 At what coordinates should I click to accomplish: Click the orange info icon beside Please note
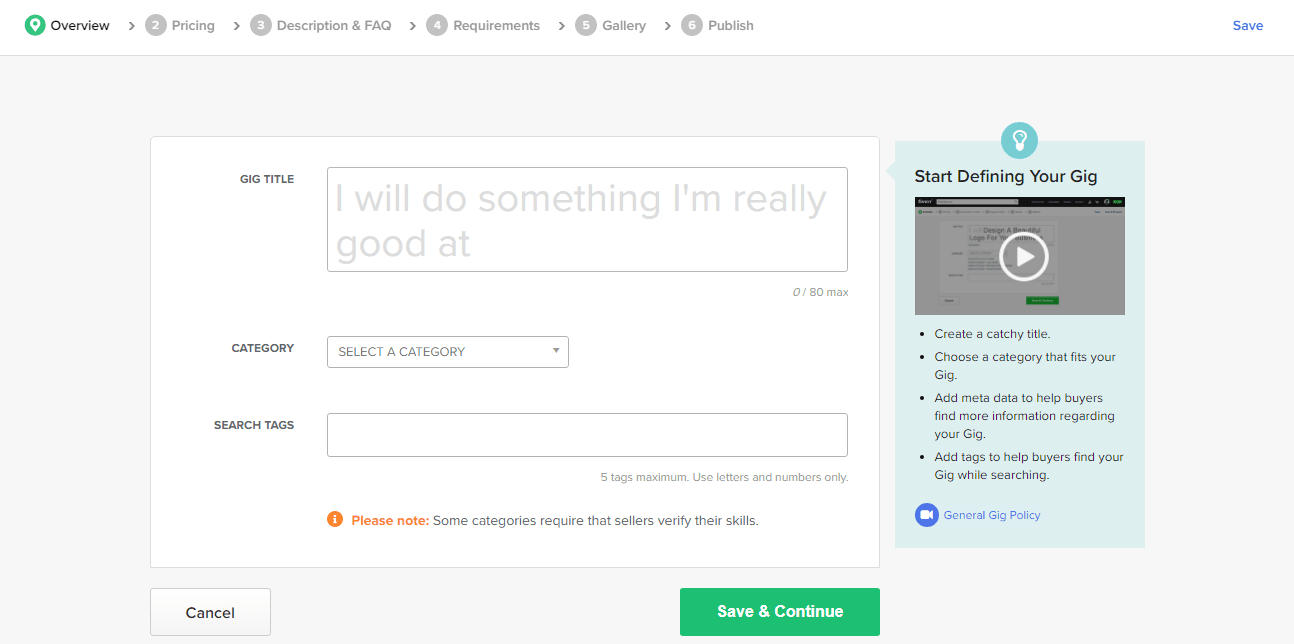coord(335,520)
